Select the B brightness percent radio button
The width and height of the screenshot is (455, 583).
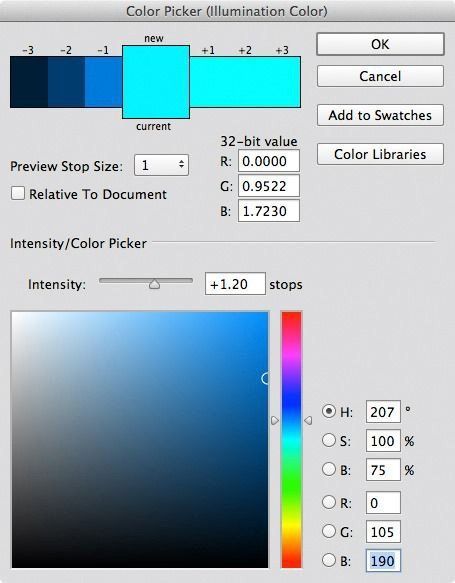329,469
